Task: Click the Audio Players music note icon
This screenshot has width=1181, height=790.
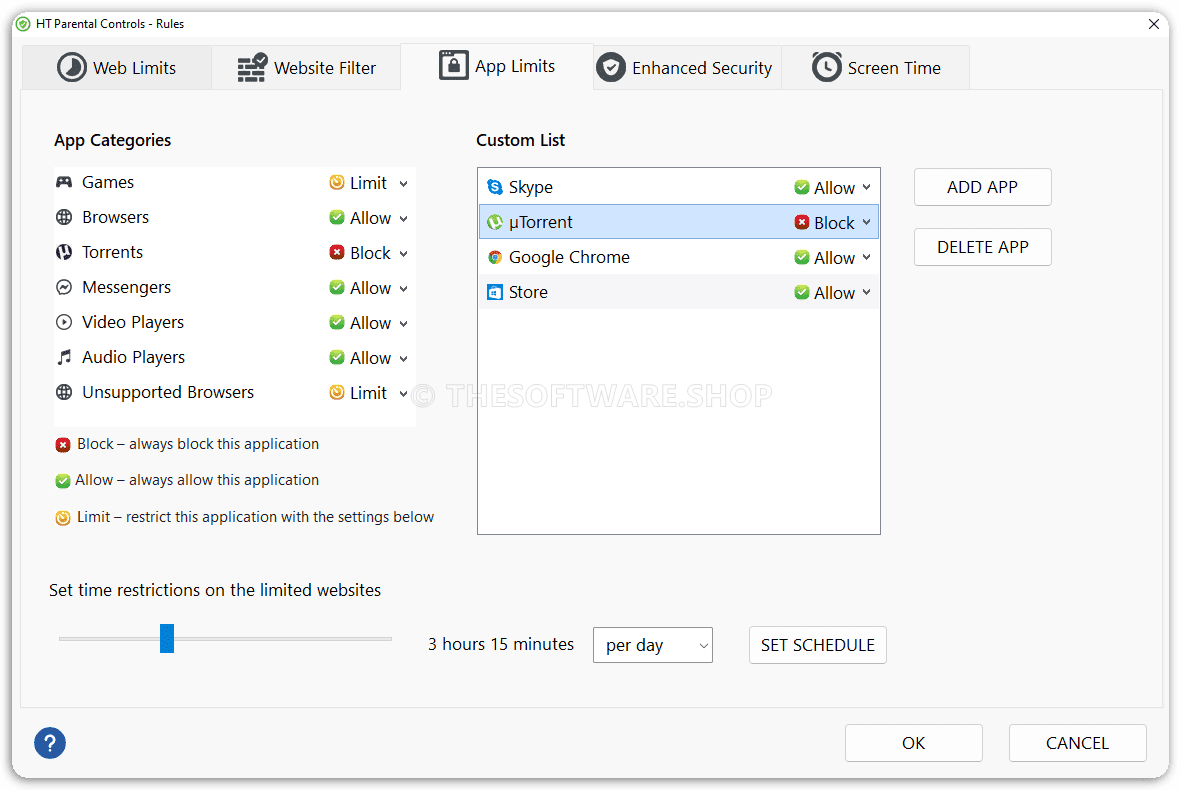Action: [64, 357]
